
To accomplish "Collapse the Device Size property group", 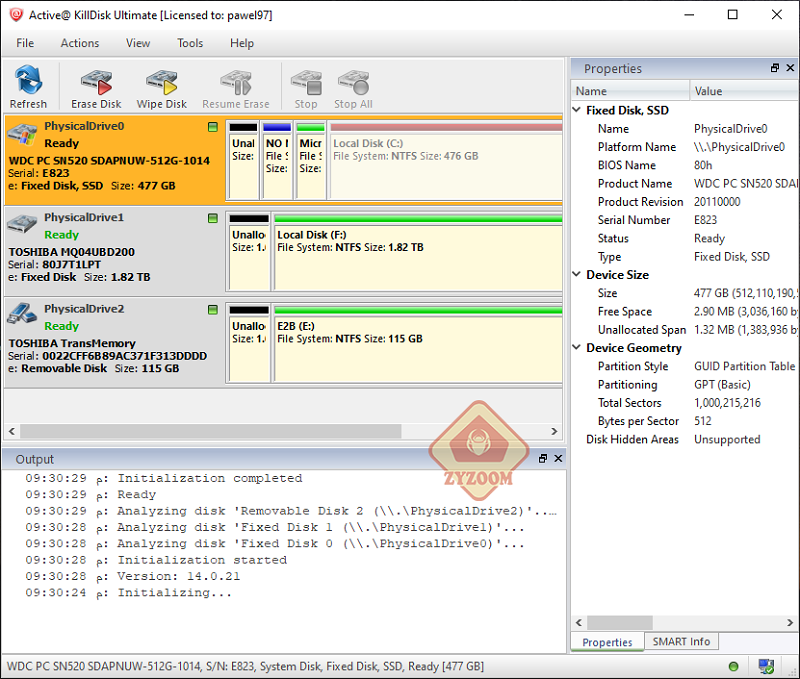I will (x=577, y=274).
